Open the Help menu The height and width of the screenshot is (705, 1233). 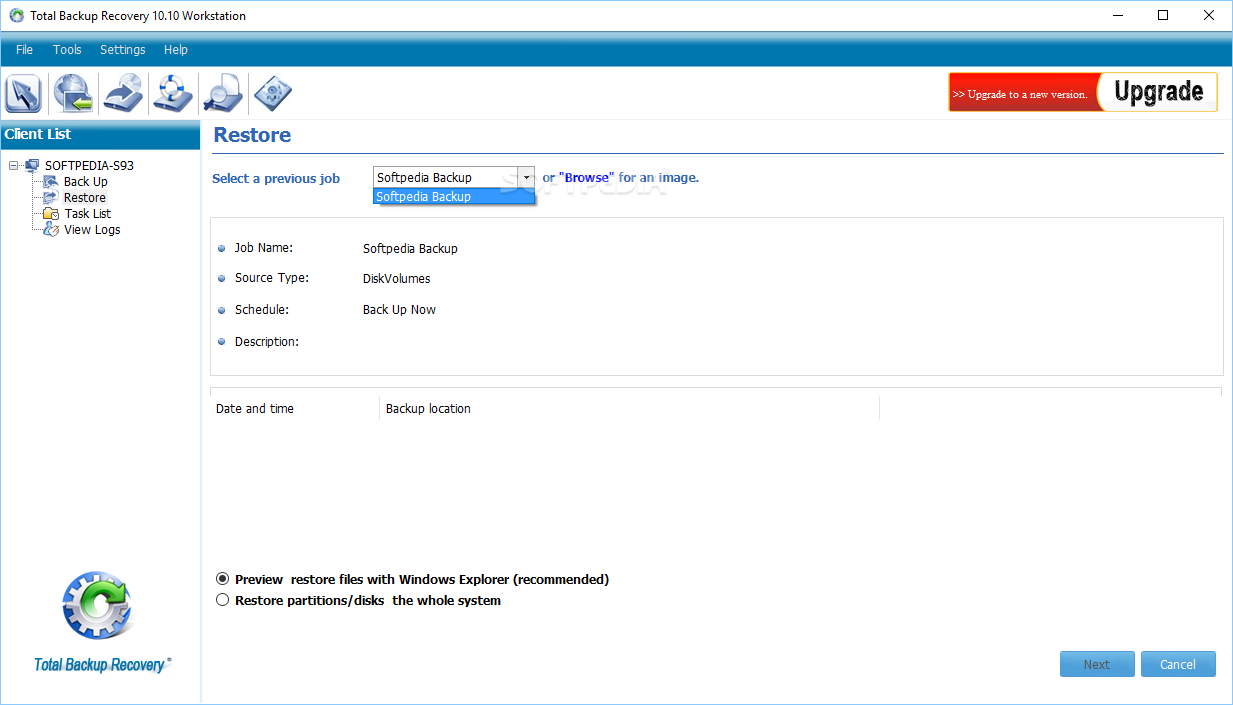coord(176,50)
